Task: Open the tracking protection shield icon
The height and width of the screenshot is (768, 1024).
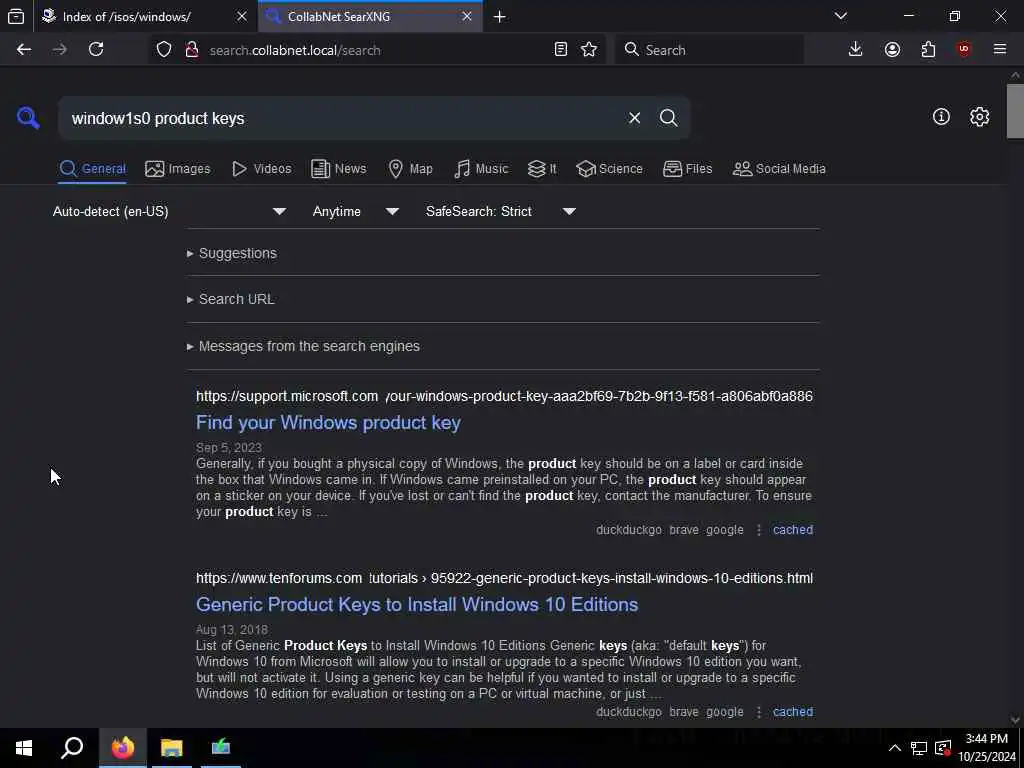Action: point(164,50)
